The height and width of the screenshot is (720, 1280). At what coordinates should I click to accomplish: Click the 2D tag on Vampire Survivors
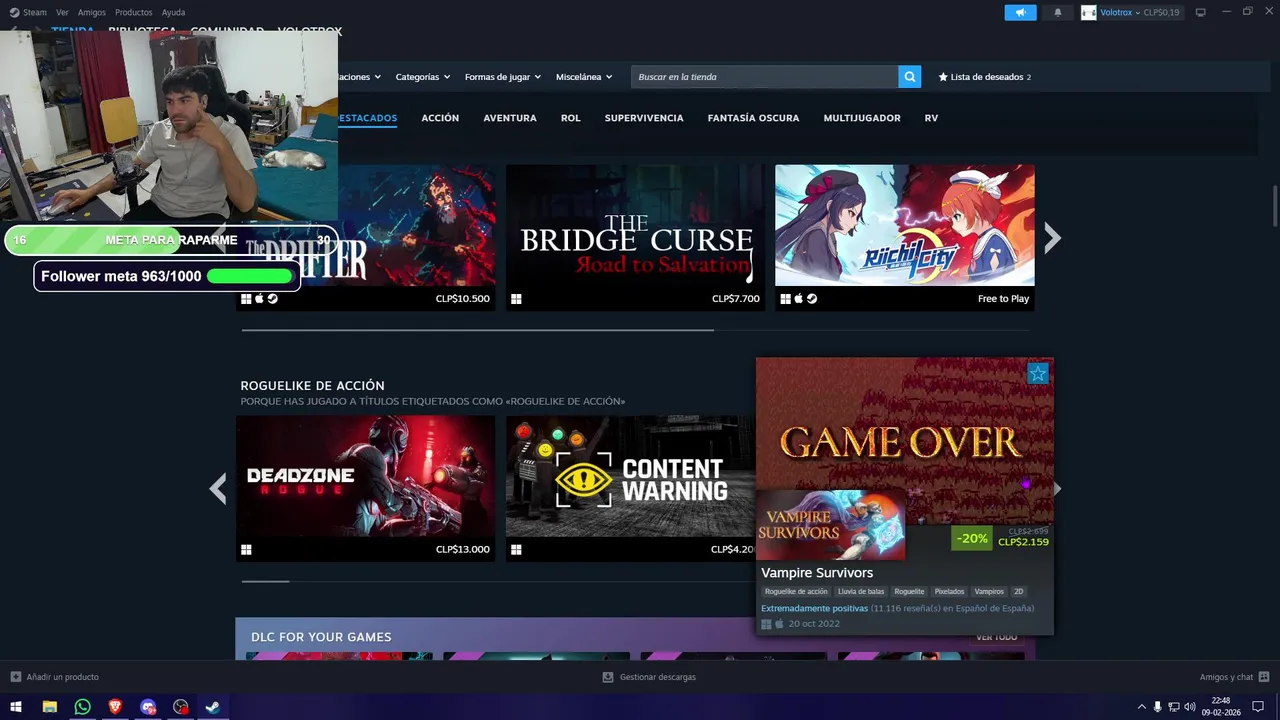1019,592
